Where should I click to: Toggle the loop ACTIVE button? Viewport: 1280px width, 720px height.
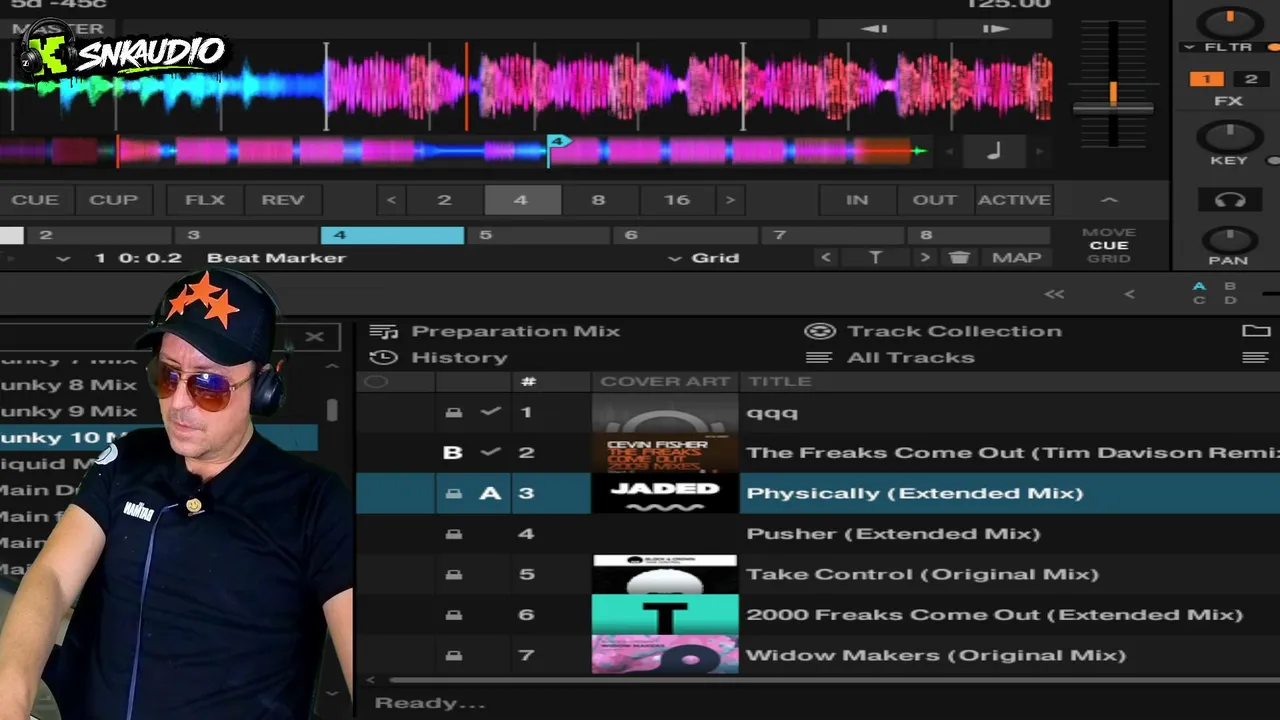(x=1014, y=200)
